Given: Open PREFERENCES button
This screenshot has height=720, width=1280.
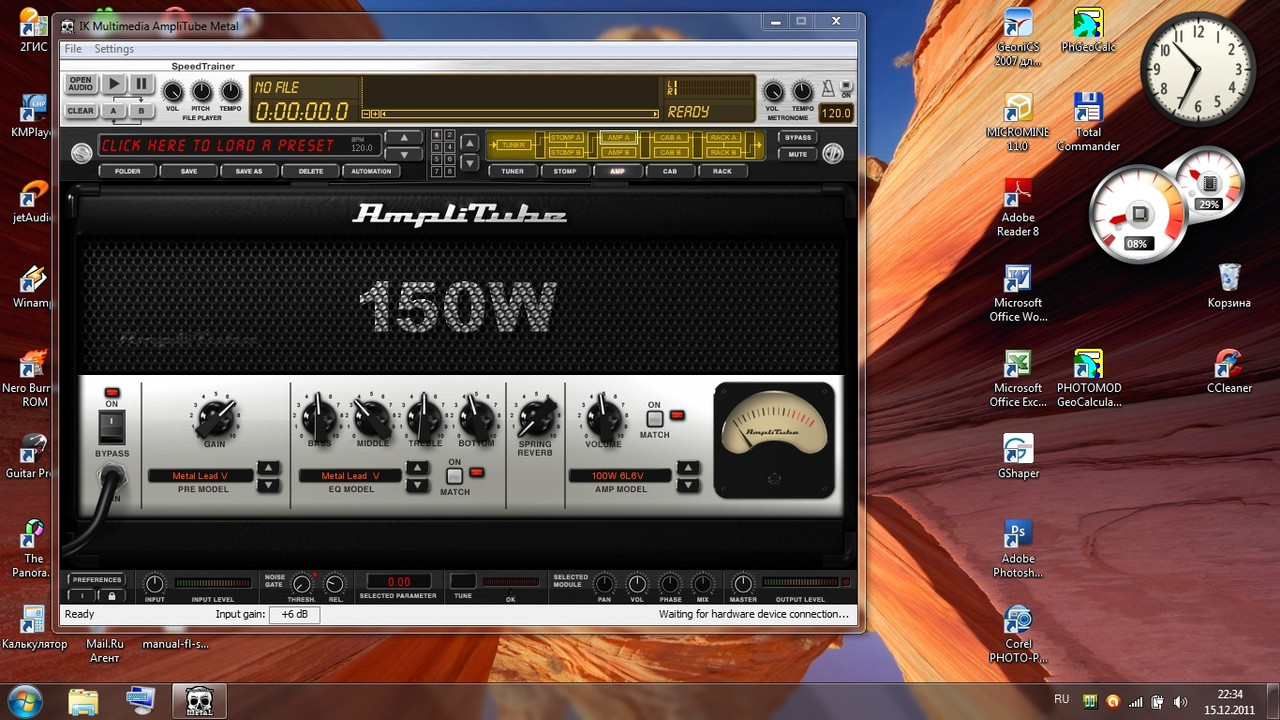Looking at the screenshot, I should [x=97, y=579].
